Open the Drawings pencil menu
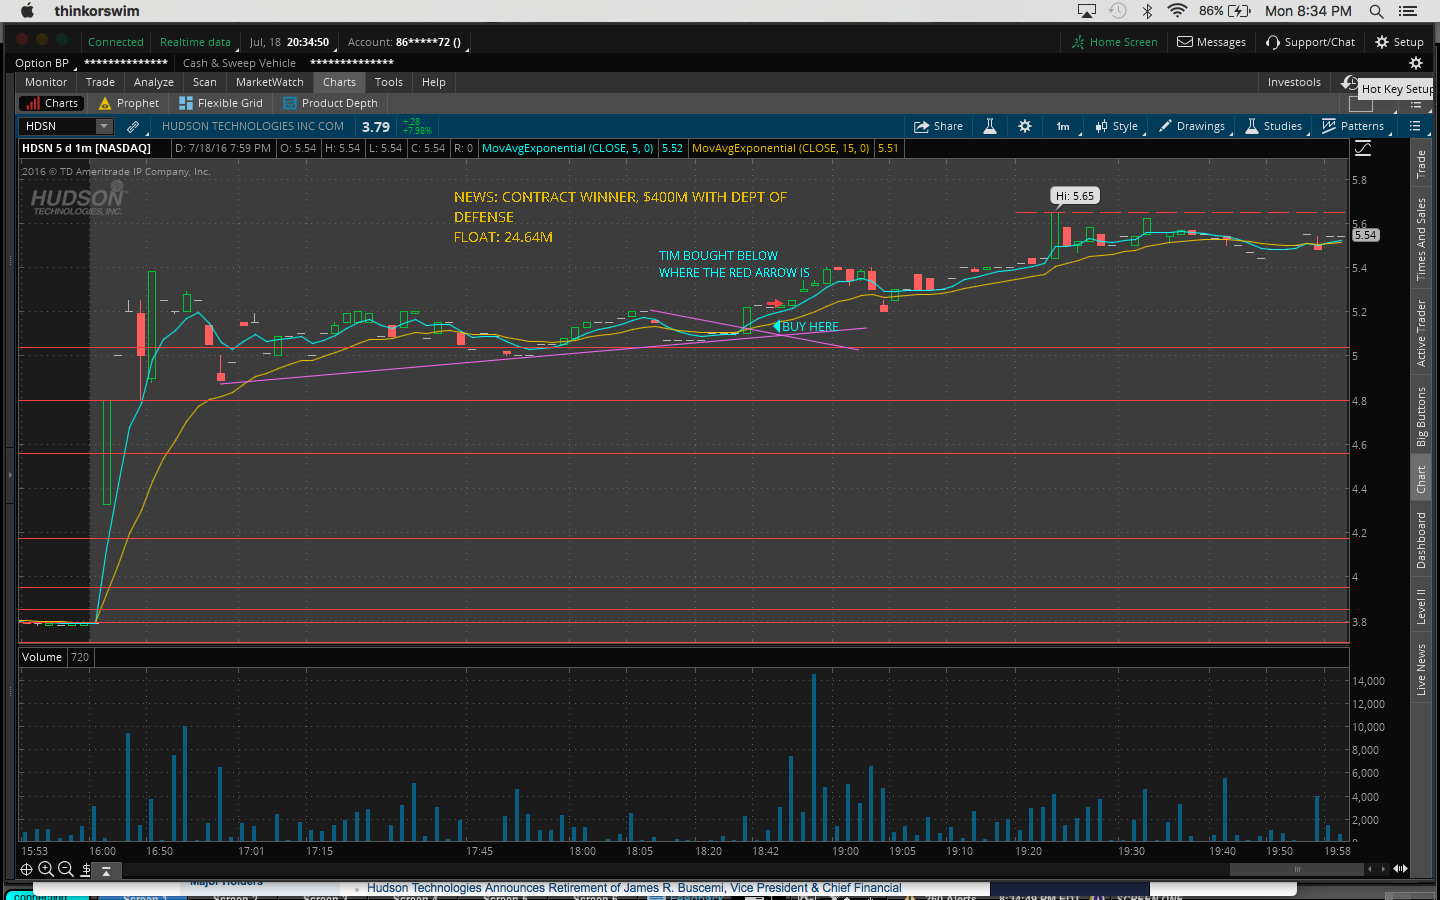Screen dimensions: 1440x900 coord(1192,126)
